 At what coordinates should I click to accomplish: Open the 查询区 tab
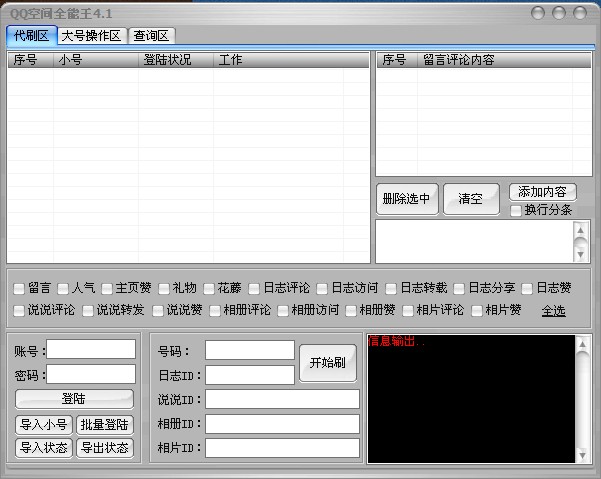pyautogui.click(x=151, y=36)
